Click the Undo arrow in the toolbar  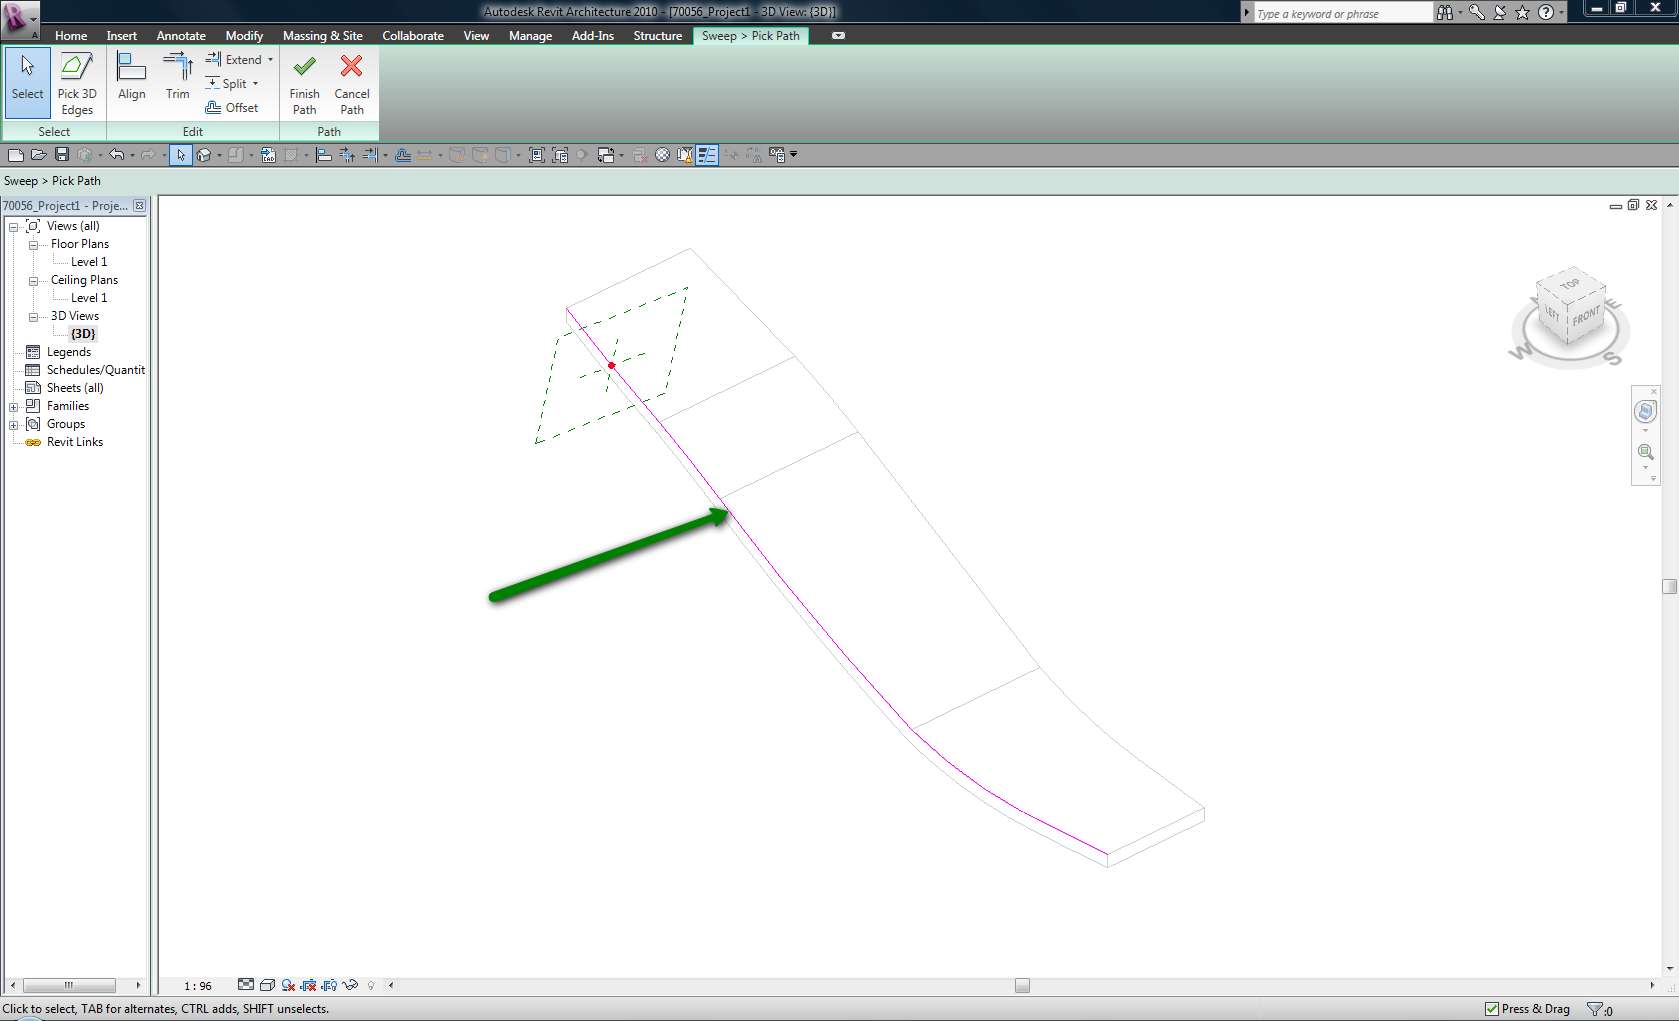[x=116, y=155]
